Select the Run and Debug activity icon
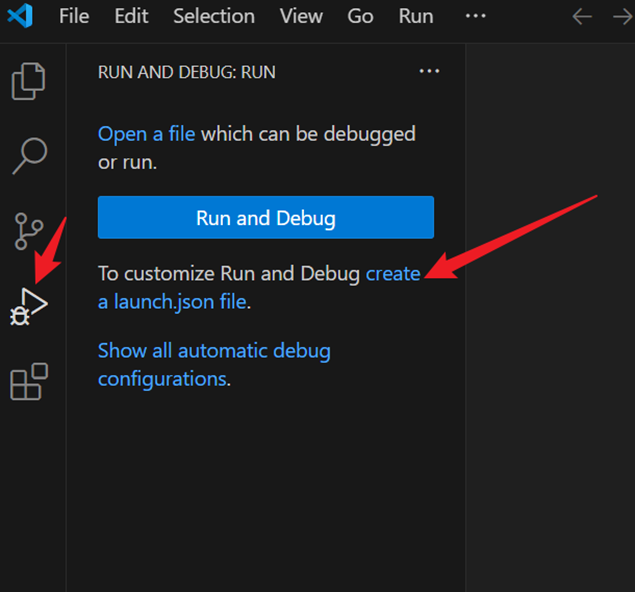The width and height of the screenshot is (635, 592). click(x=28, y=307)
